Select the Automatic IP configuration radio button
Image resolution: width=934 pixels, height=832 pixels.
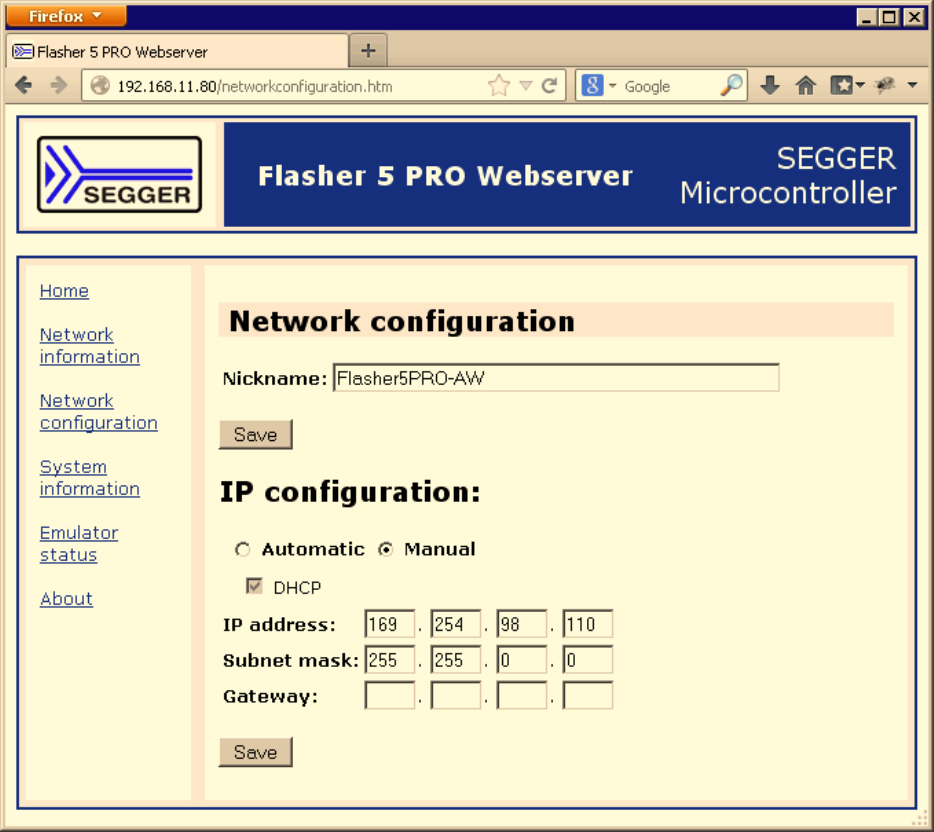point(242,549)
